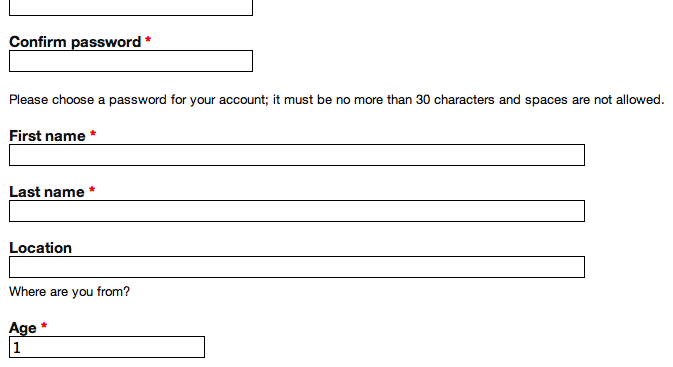
Task: Click the Confirm password label
Action: point(75,42)
